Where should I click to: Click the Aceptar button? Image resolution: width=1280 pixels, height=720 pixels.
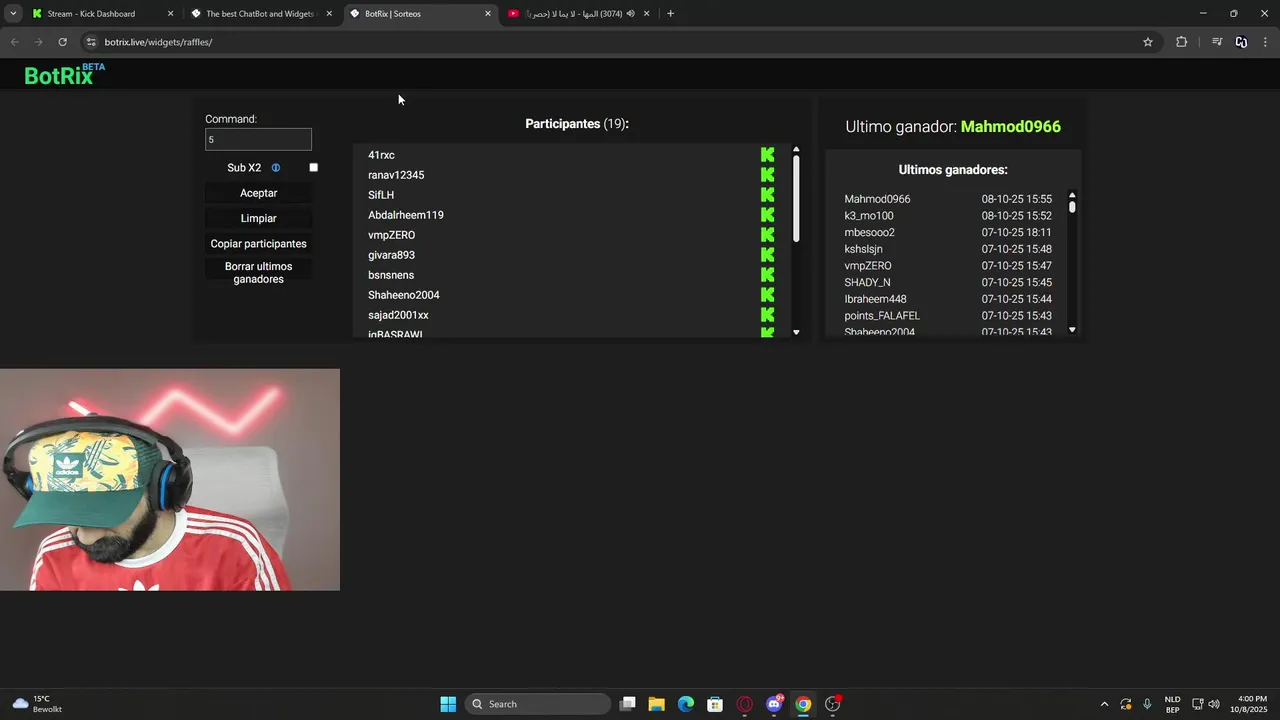coord(258,193)
